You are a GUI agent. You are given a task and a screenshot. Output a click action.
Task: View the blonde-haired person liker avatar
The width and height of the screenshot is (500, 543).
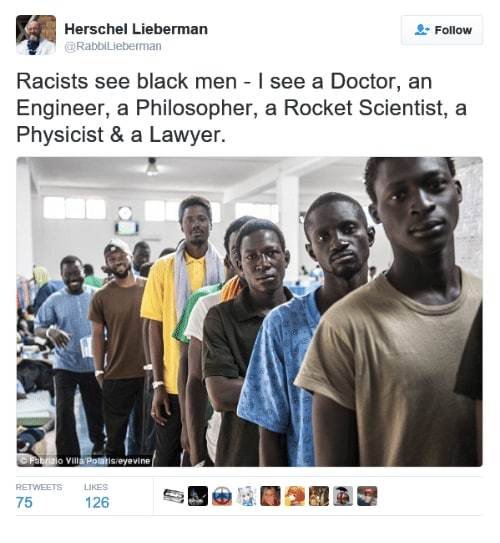[x=270, y=496]
